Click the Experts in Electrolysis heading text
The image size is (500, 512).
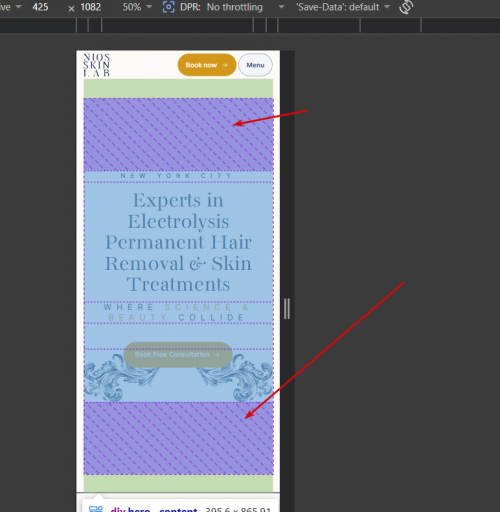pyautogui.click(x=178, y=242)
